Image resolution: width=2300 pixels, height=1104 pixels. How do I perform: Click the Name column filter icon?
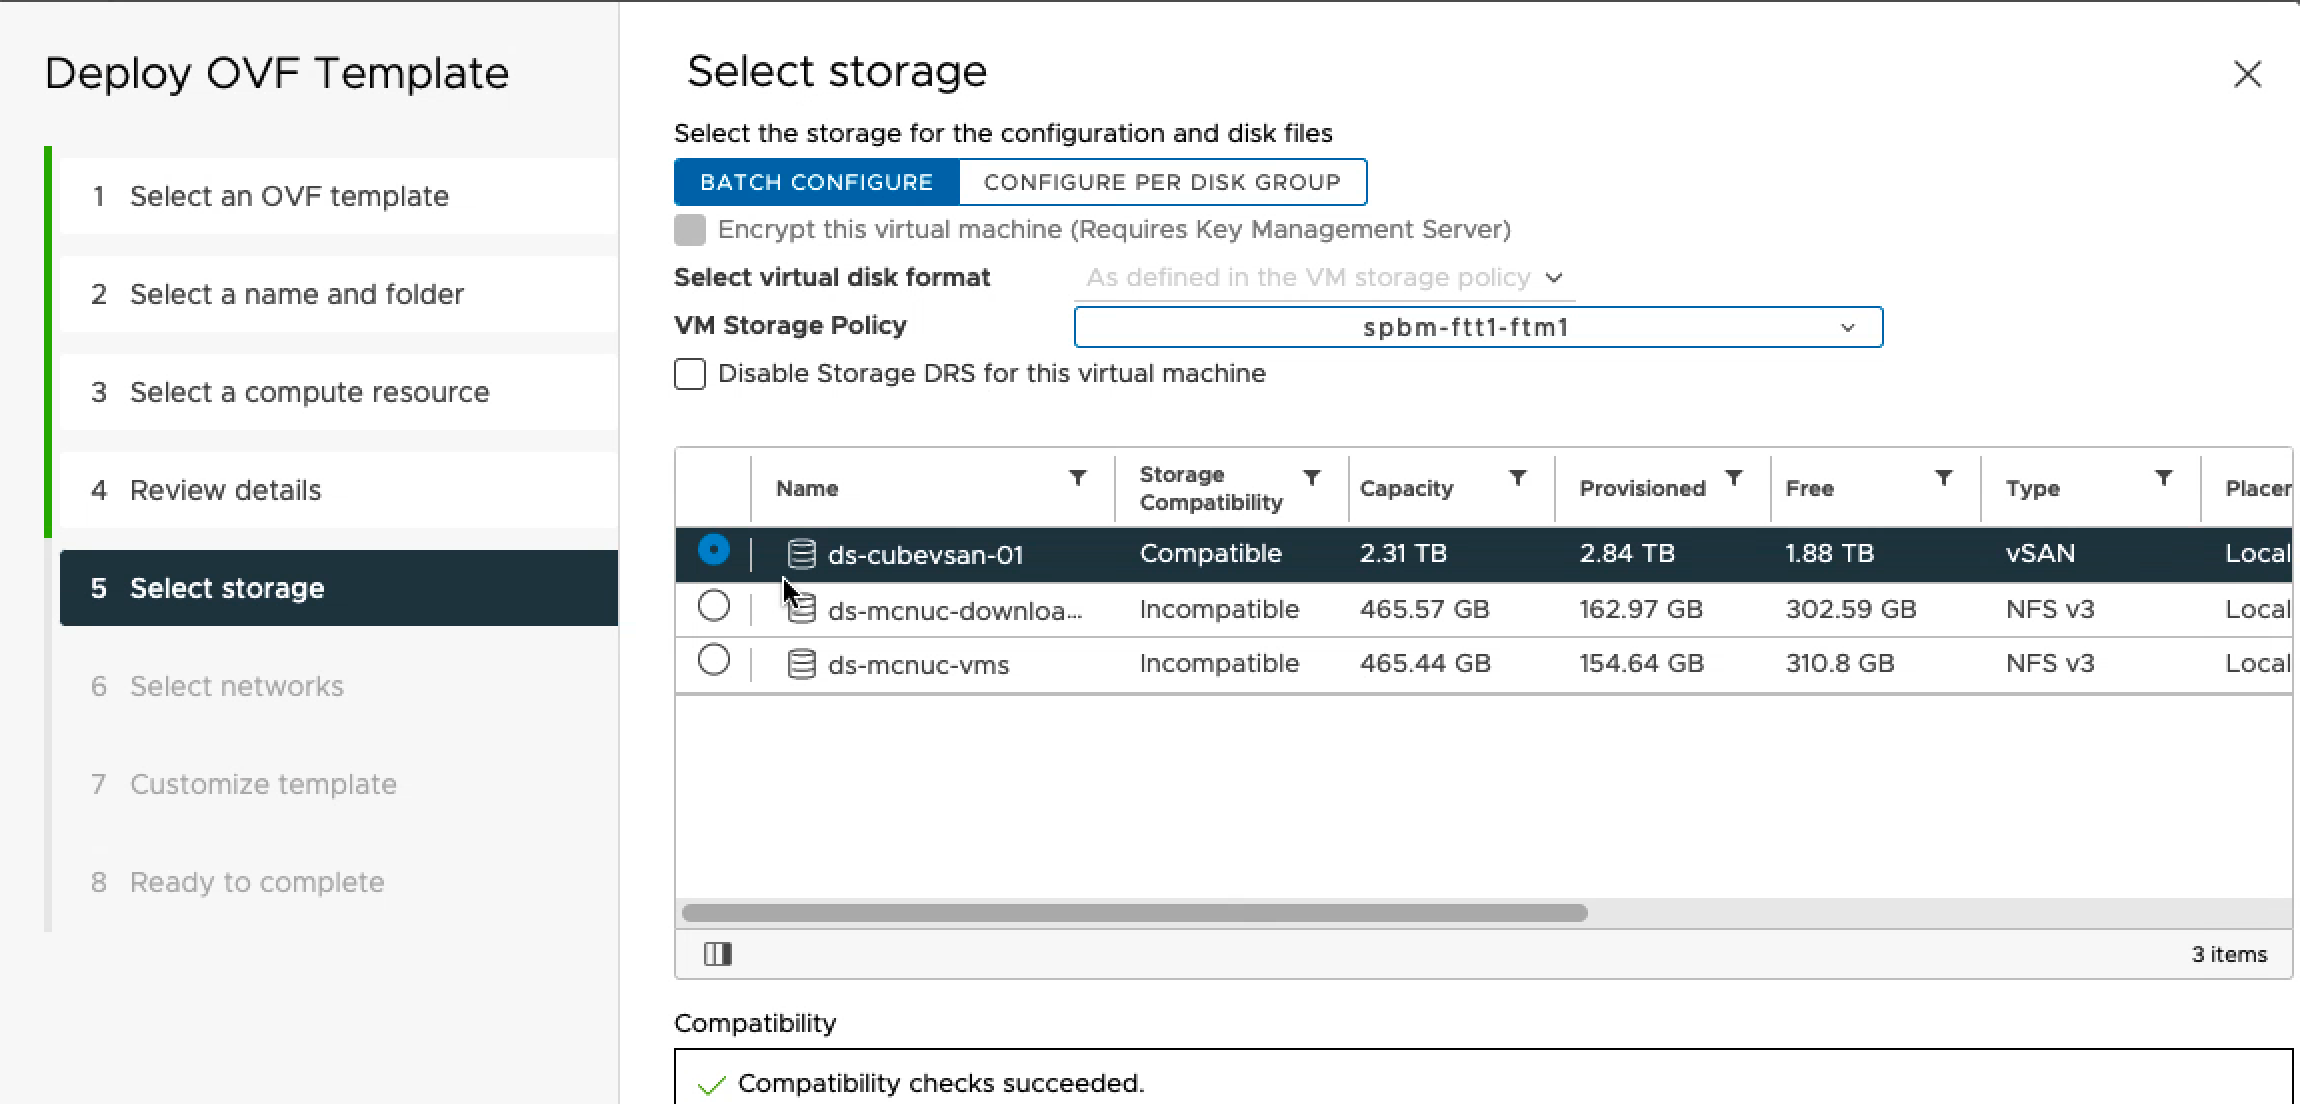tap(1077, 478)
